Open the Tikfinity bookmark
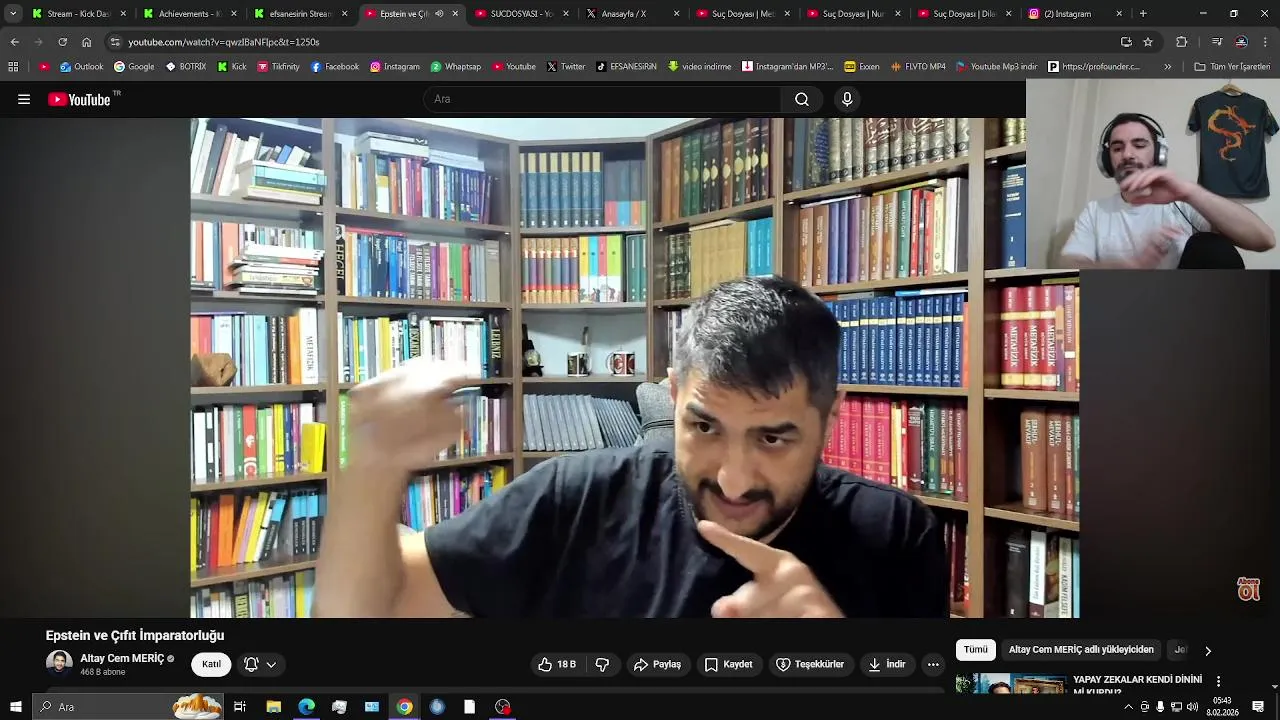The width and height of the screenshot is (1280, 720). pos(278,67)
